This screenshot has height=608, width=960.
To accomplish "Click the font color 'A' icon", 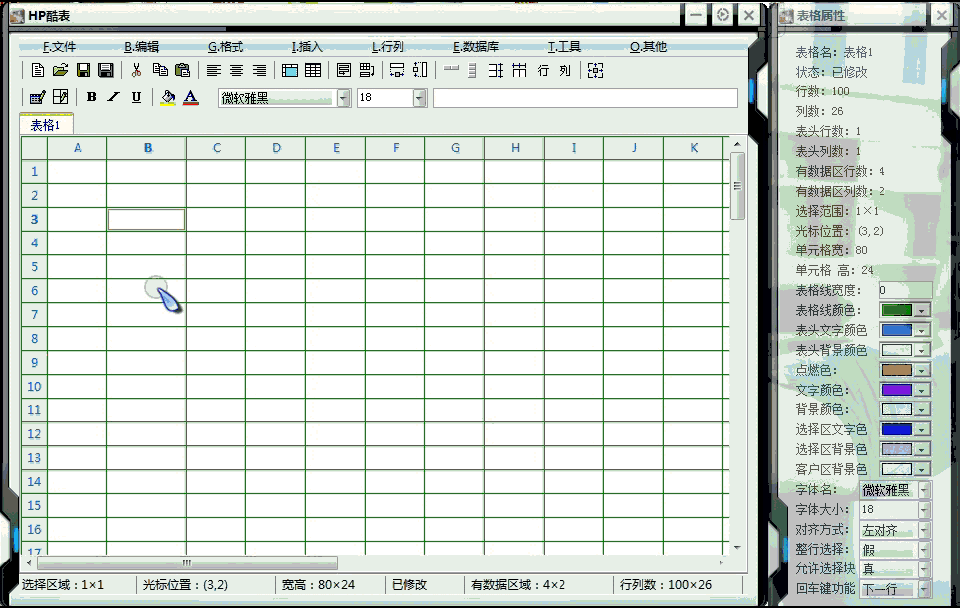I will 191,97.
